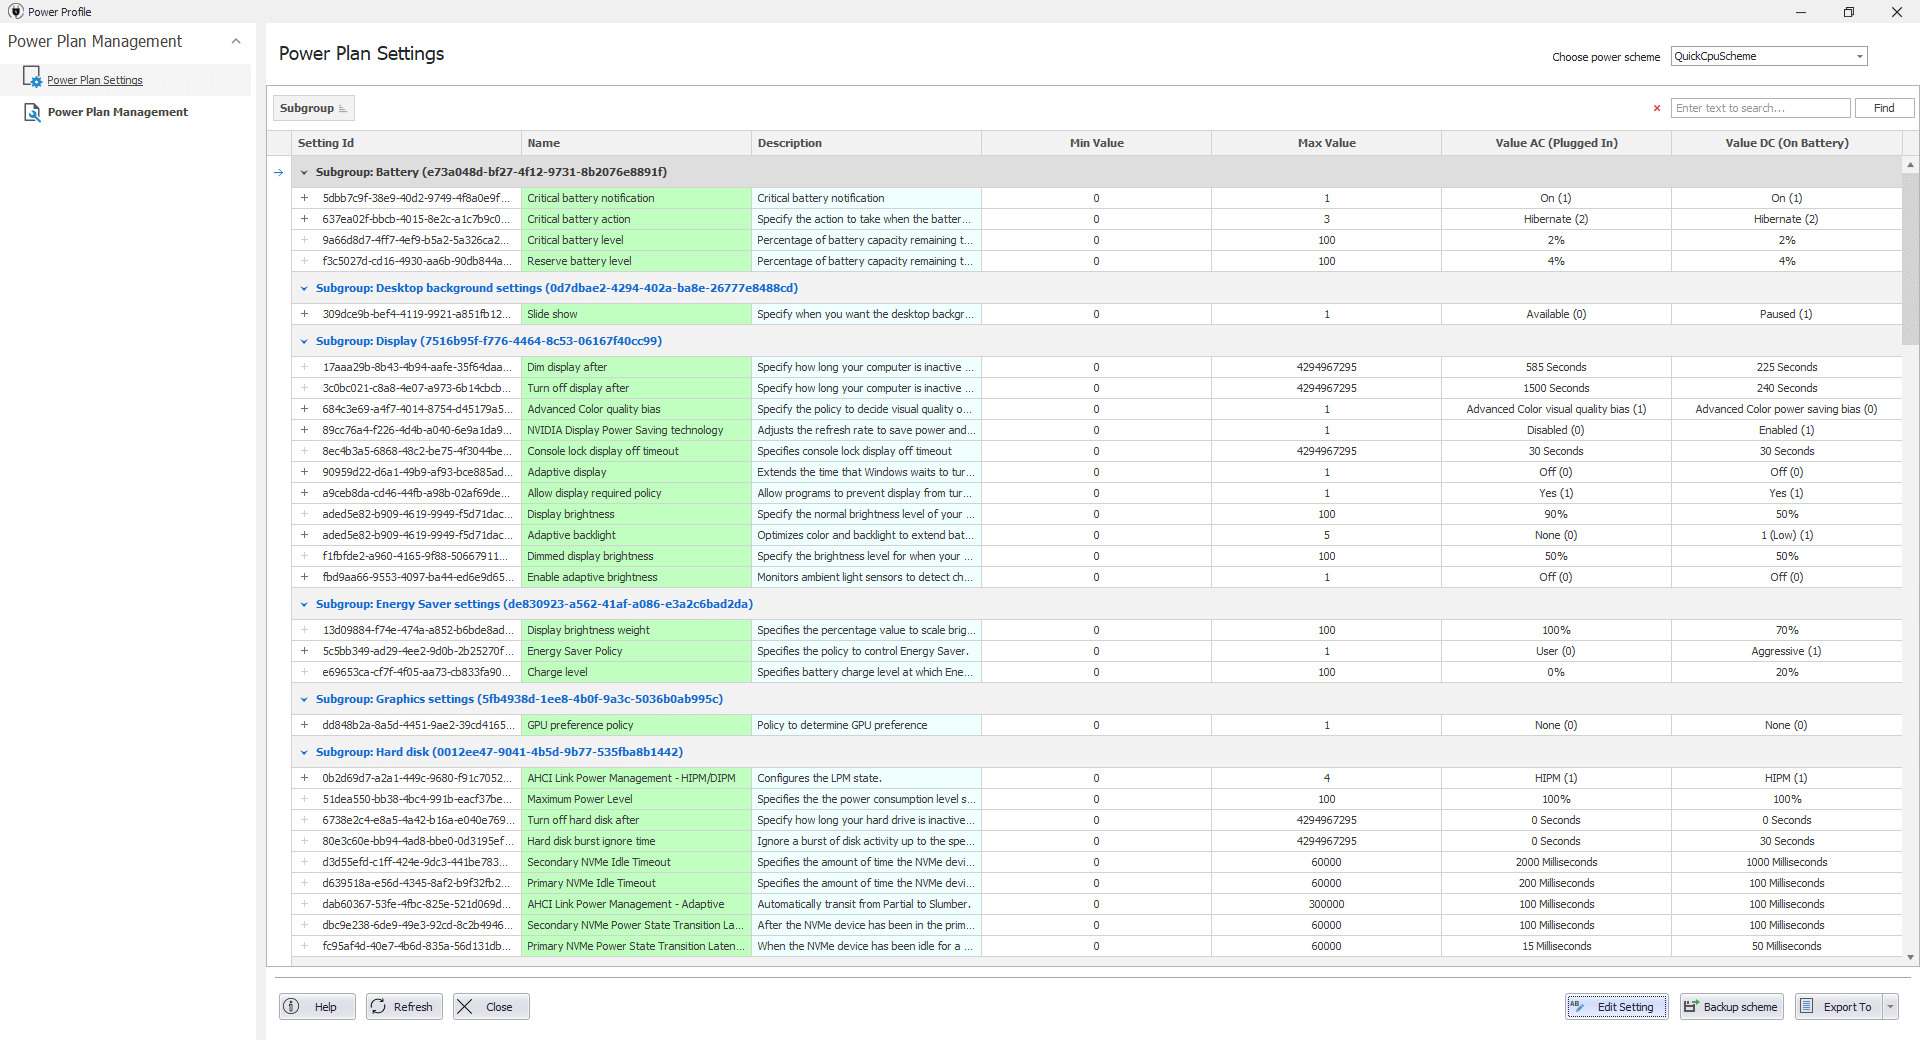This screenshot has height=1040, width=1920.
Task: Select the Turn off display after name cell
Action: pos(636,388)
